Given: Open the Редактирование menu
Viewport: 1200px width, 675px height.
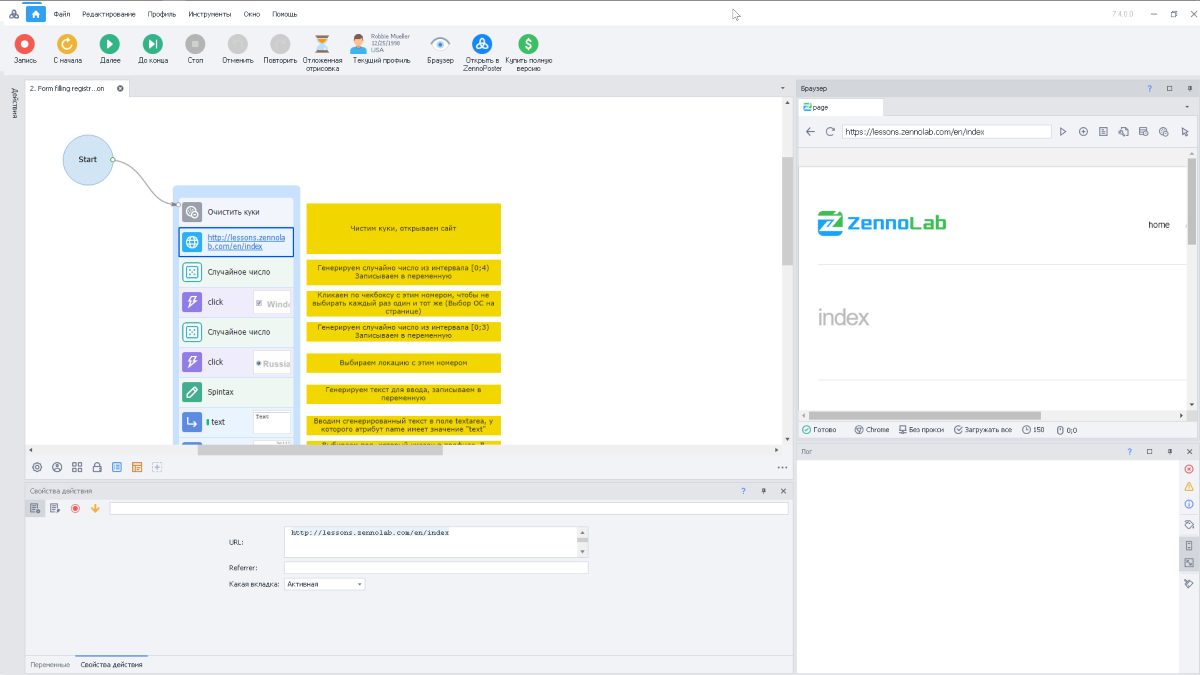Looking at the screenshot, I should coord(109,14).
